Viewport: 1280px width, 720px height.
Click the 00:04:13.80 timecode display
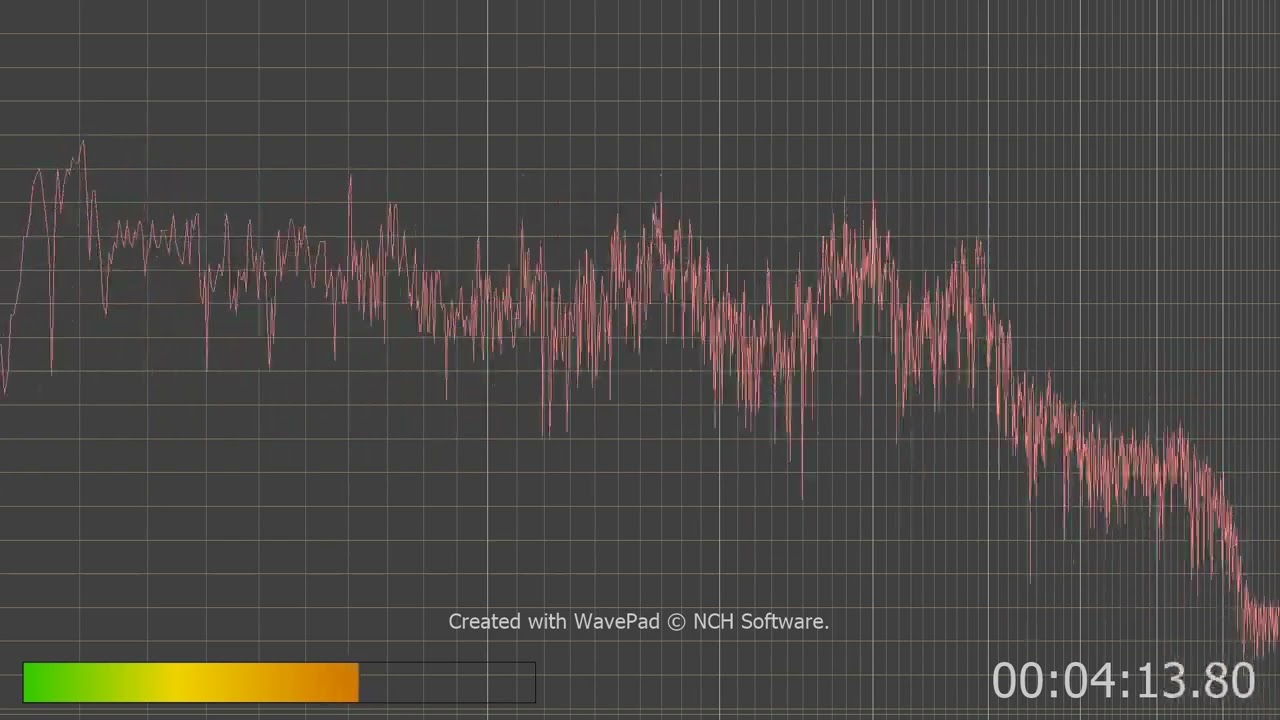pos(1123,681)
